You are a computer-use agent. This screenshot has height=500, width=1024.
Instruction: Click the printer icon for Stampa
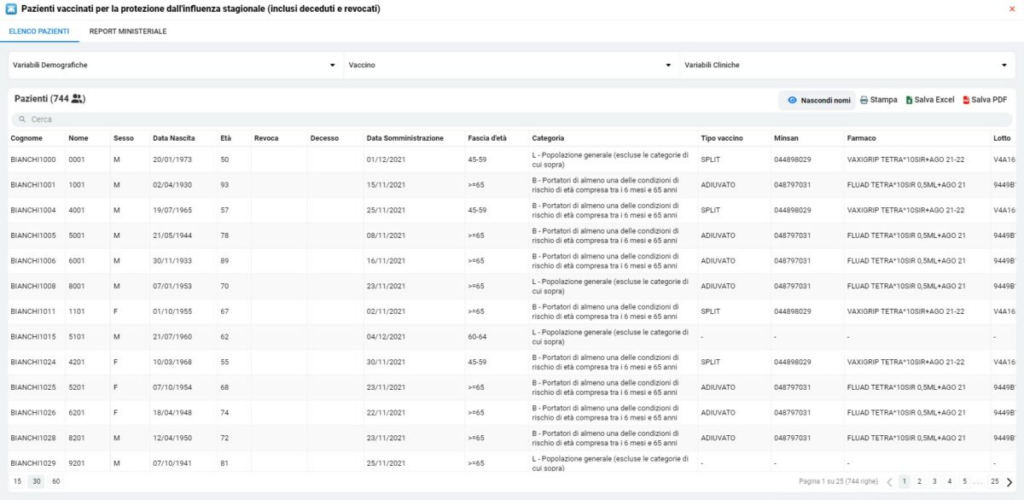pyautogui.click(x=863, y=100)
